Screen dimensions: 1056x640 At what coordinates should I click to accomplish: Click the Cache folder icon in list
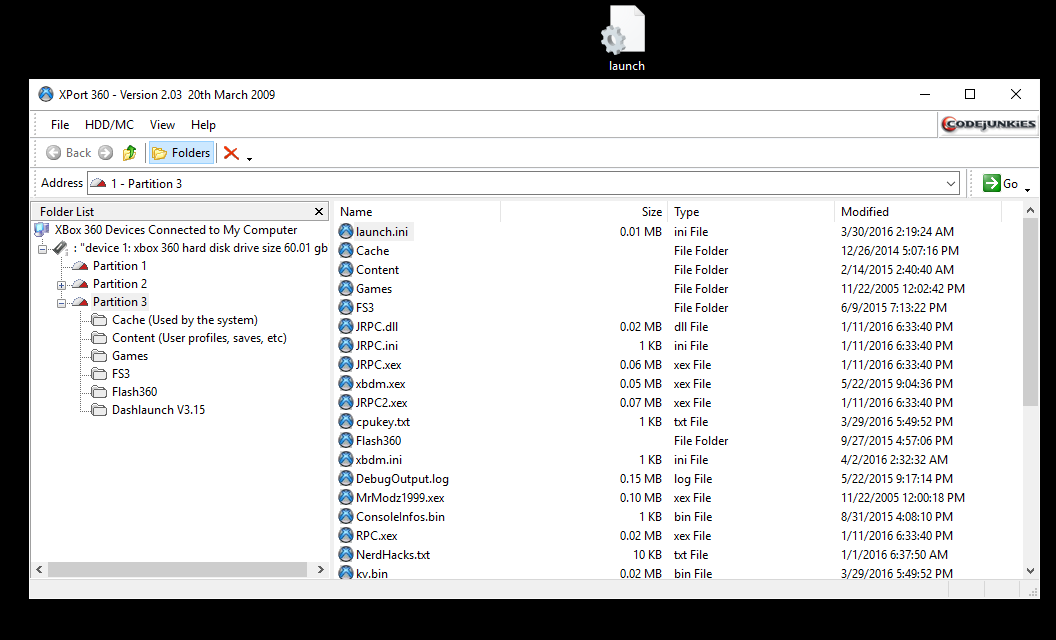coord(345,250)
